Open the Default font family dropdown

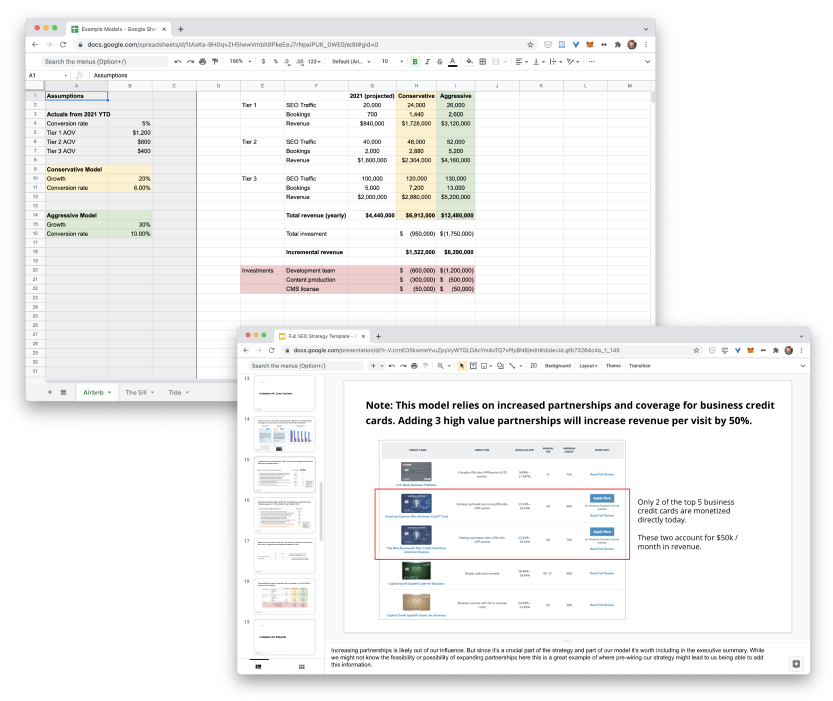pyautogui.click(x=351, y=62)
